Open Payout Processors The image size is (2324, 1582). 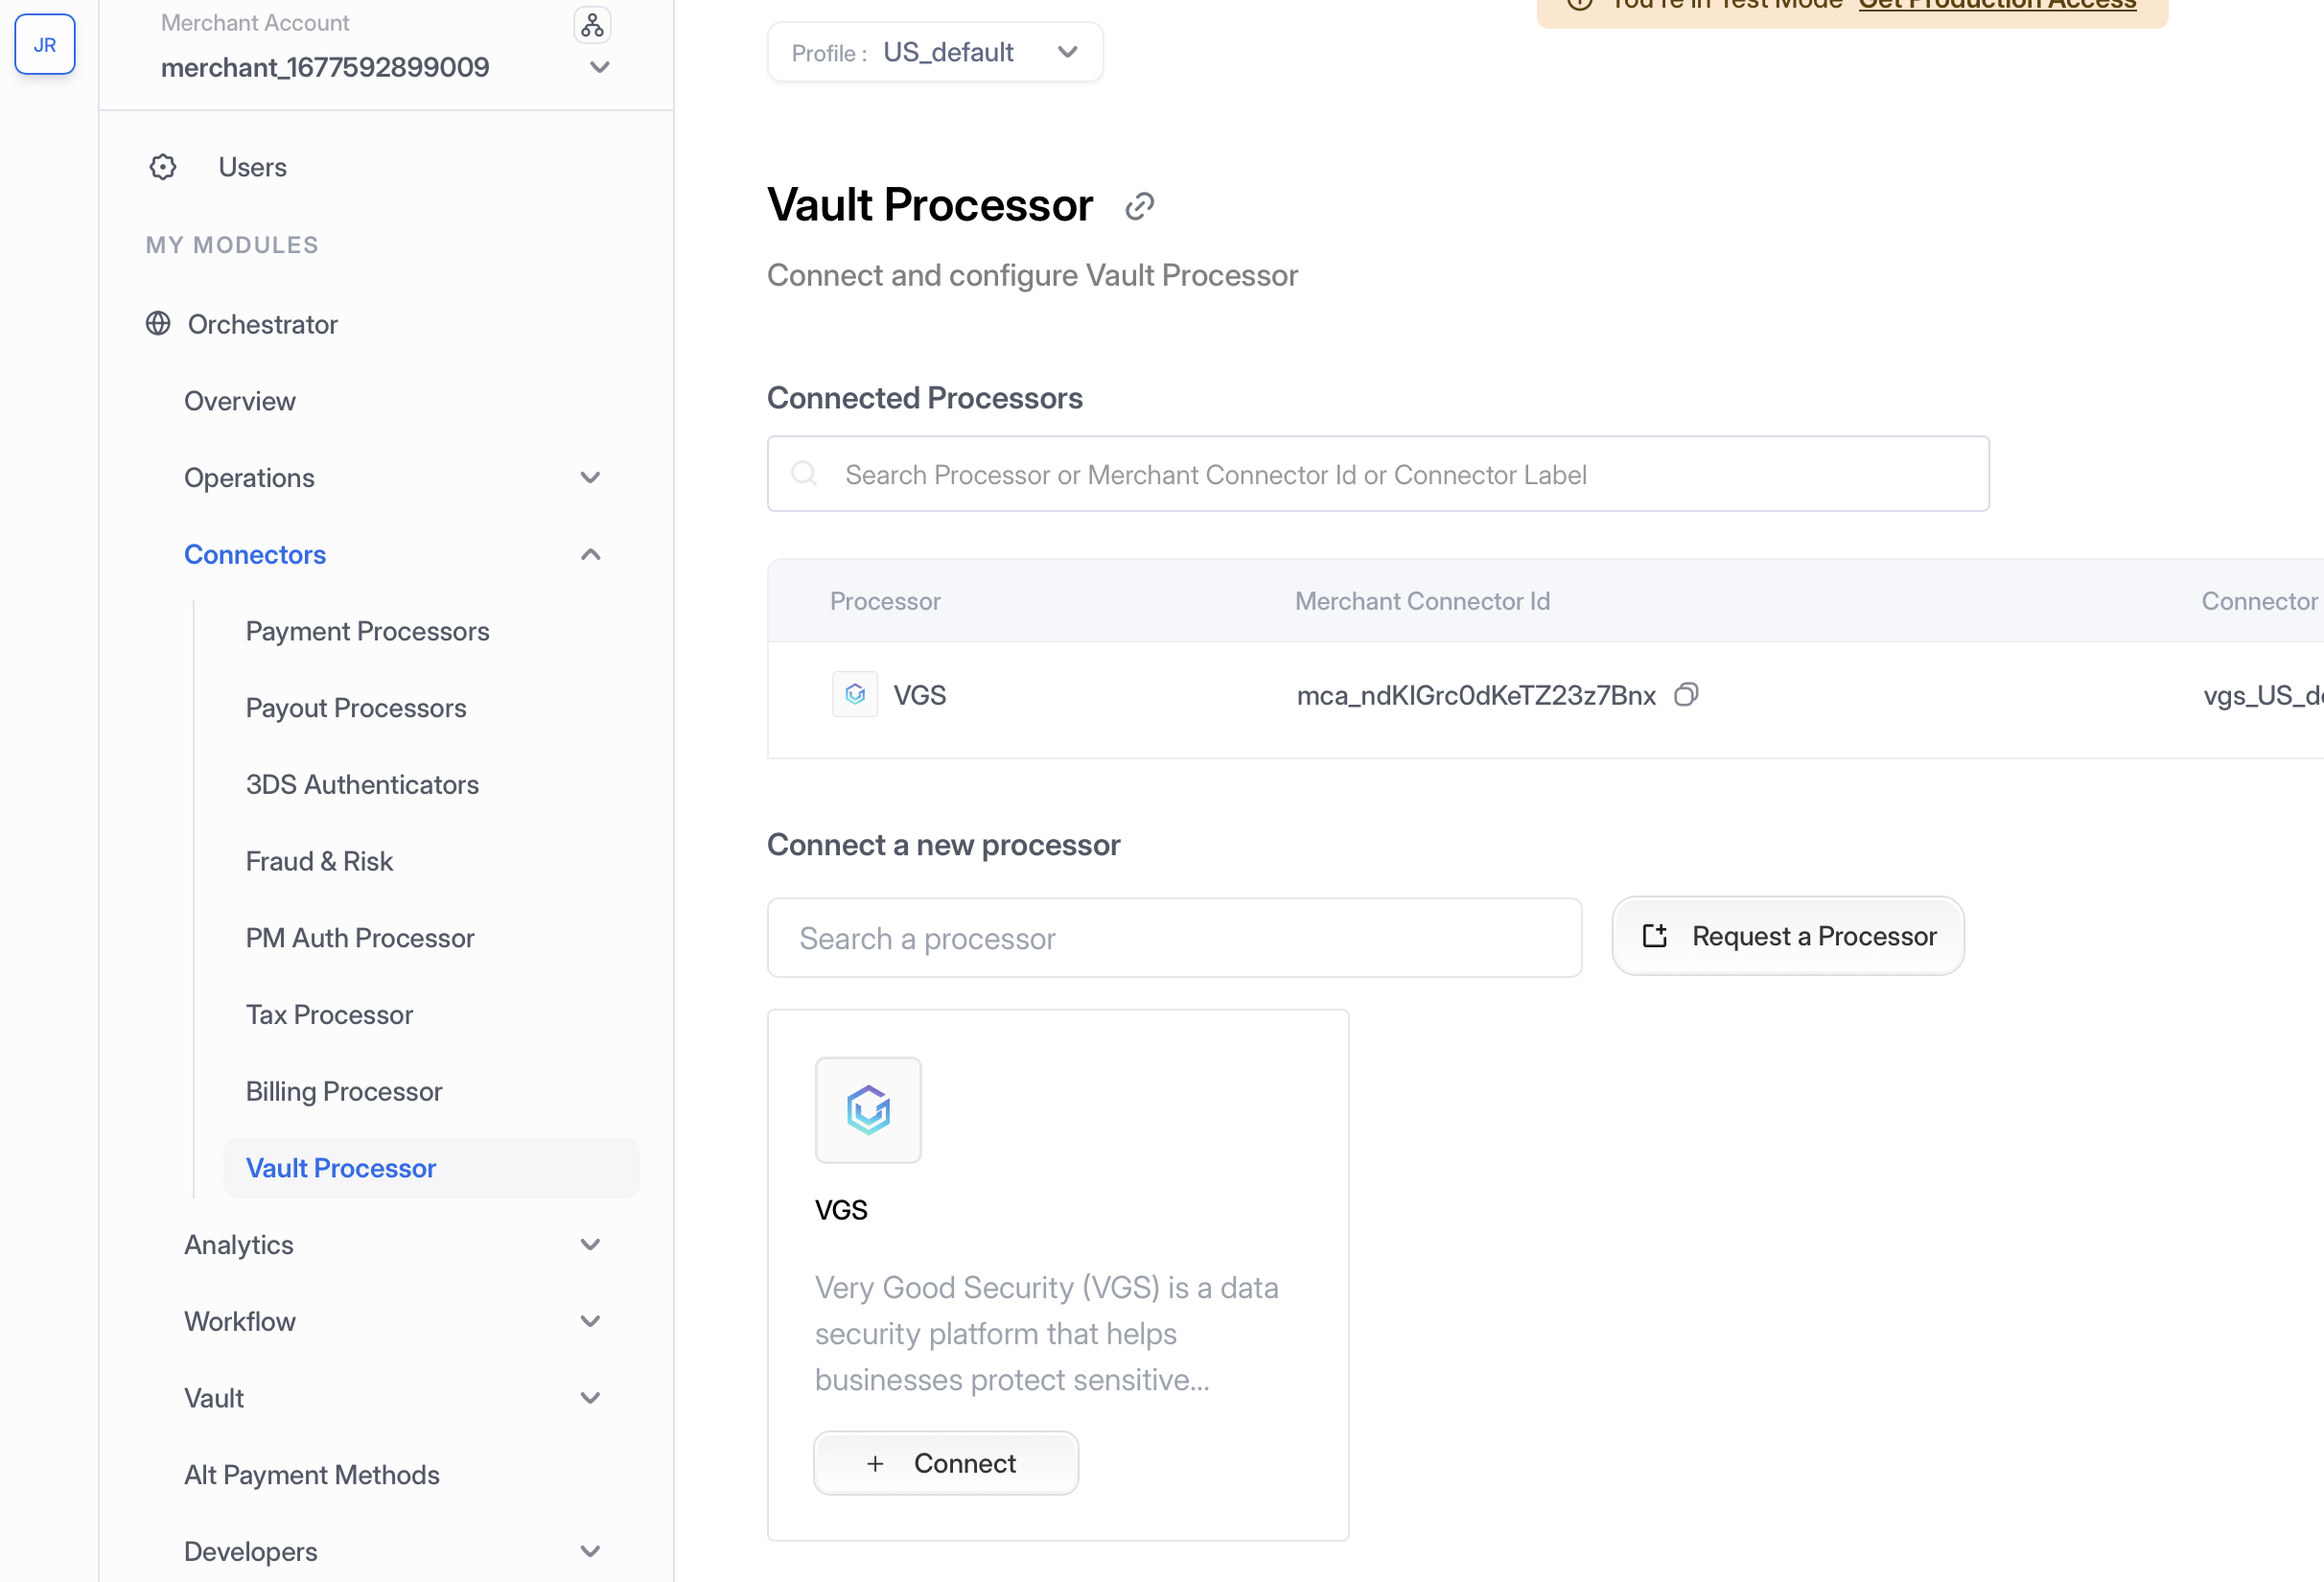(x=356, y=708)
